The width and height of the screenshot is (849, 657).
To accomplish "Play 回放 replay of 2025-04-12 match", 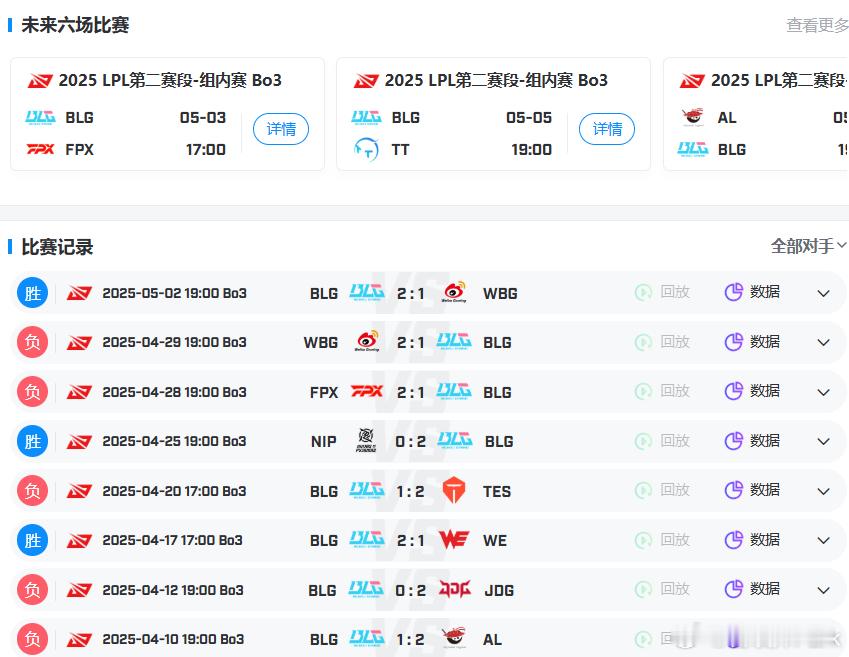I will click(662, 589).
